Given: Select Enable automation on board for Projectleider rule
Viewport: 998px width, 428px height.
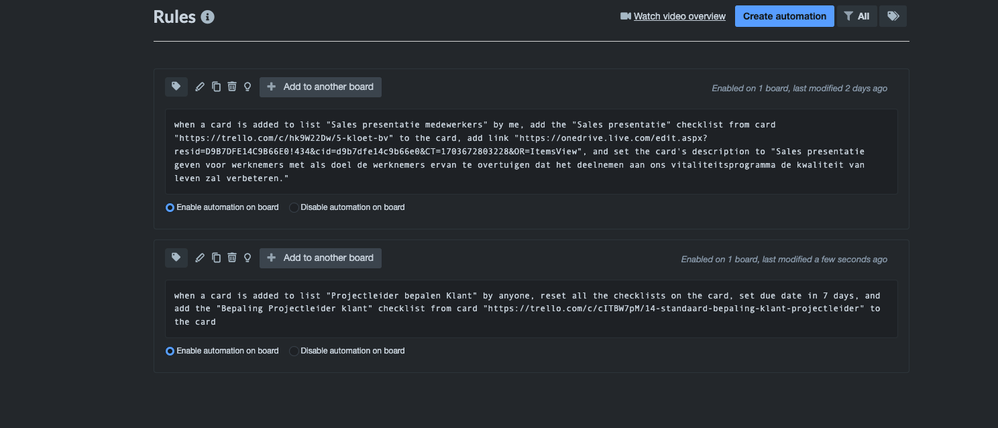Looking at the screenshot, I should coord(170,351).
